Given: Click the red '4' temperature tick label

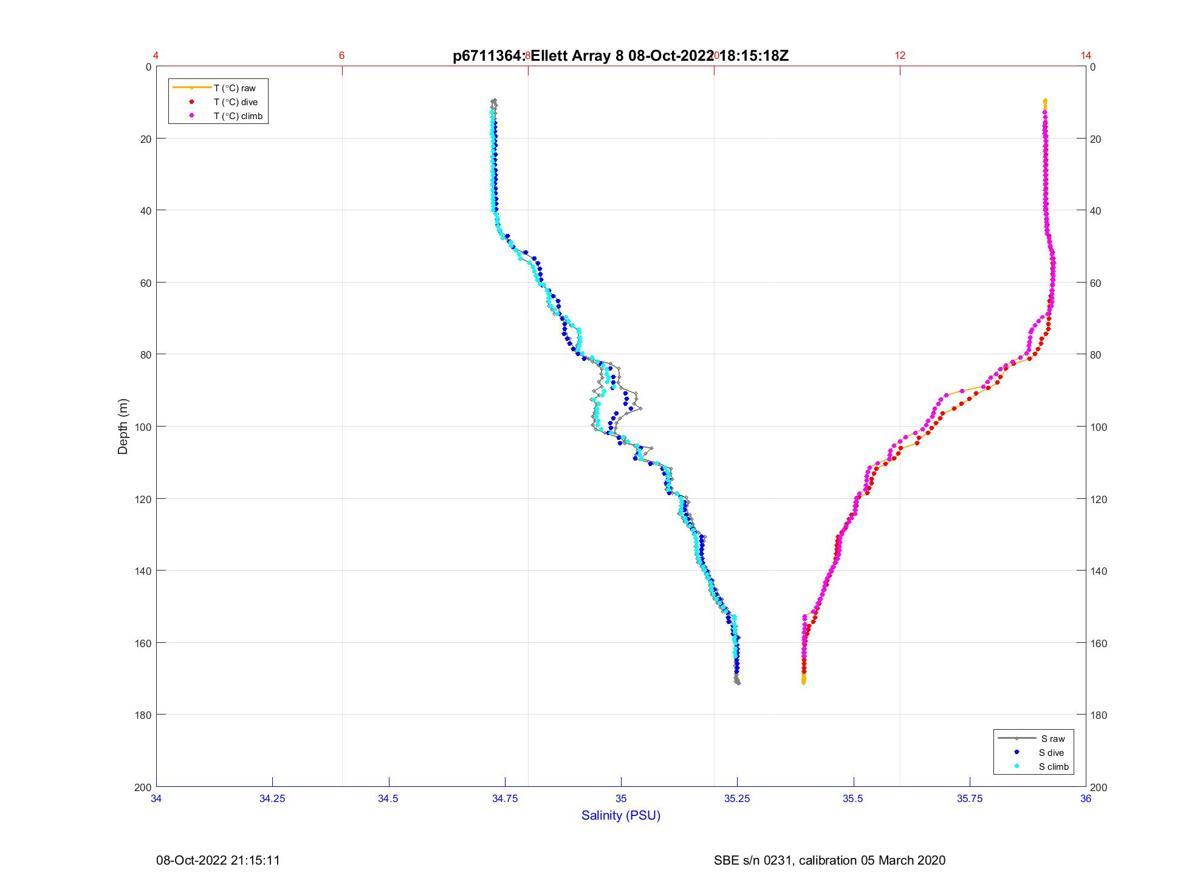Looking at the screenshot, I should (x=156, y=55).
